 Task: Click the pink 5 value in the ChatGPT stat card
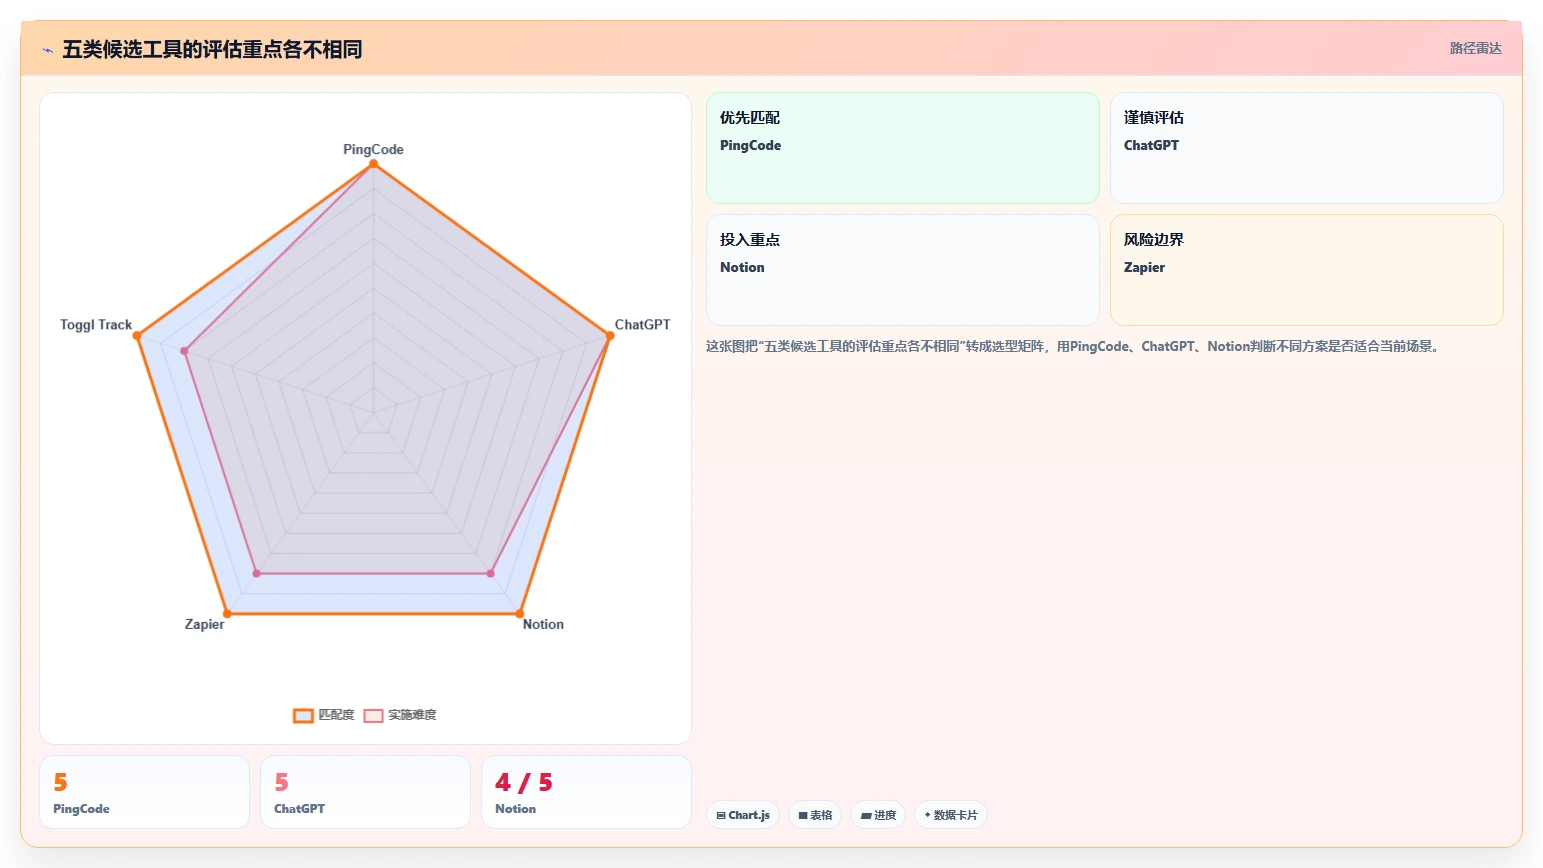click(281, 782)
